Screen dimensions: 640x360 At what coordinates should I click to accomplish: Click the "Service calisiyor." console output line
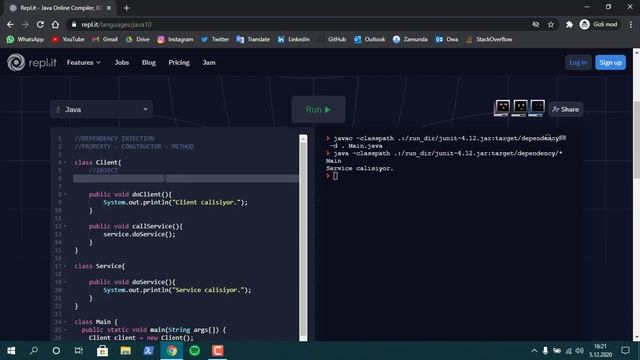360,168
